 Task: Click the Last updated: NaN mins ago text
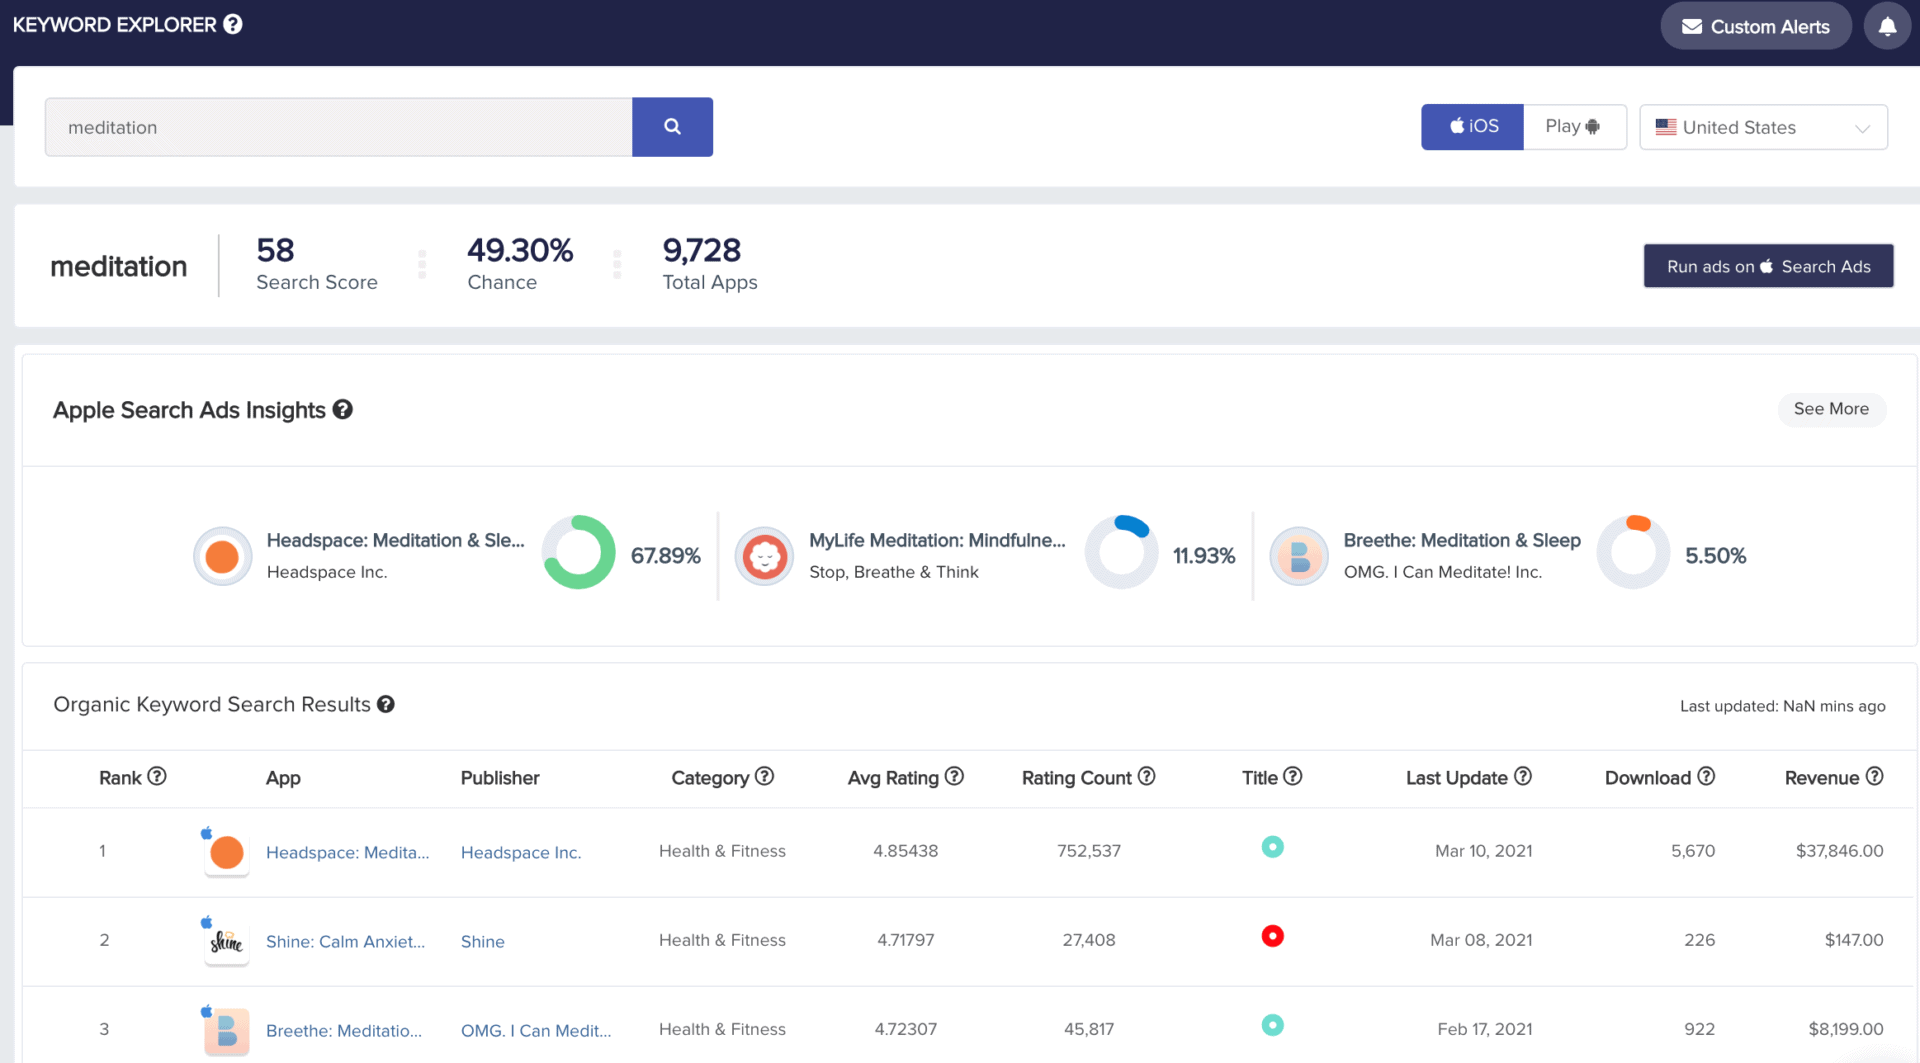[1782, 706]
